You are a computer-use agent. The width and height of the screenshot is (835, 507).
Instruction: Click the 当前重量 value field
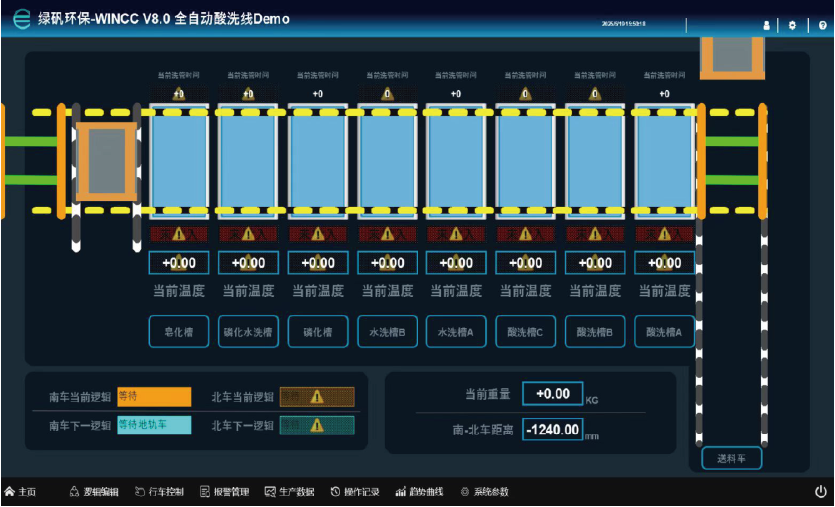coord(552,395)
